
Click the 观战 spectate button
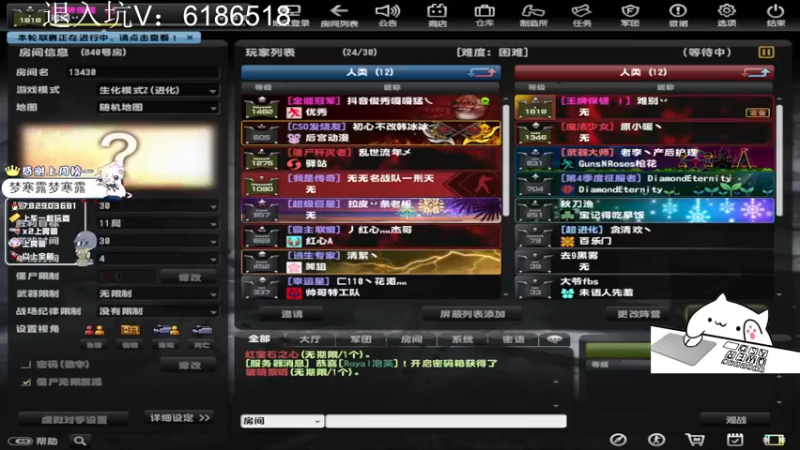click(736, 420)
